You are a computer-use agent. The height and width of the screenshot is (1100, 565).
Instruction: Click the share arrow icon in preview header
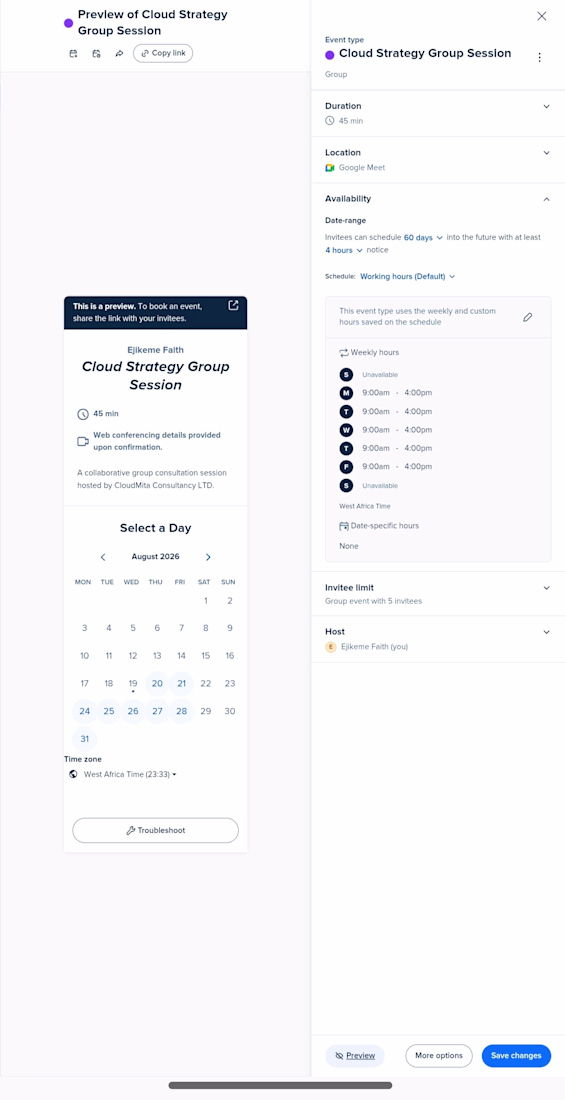tap(119, 53)
